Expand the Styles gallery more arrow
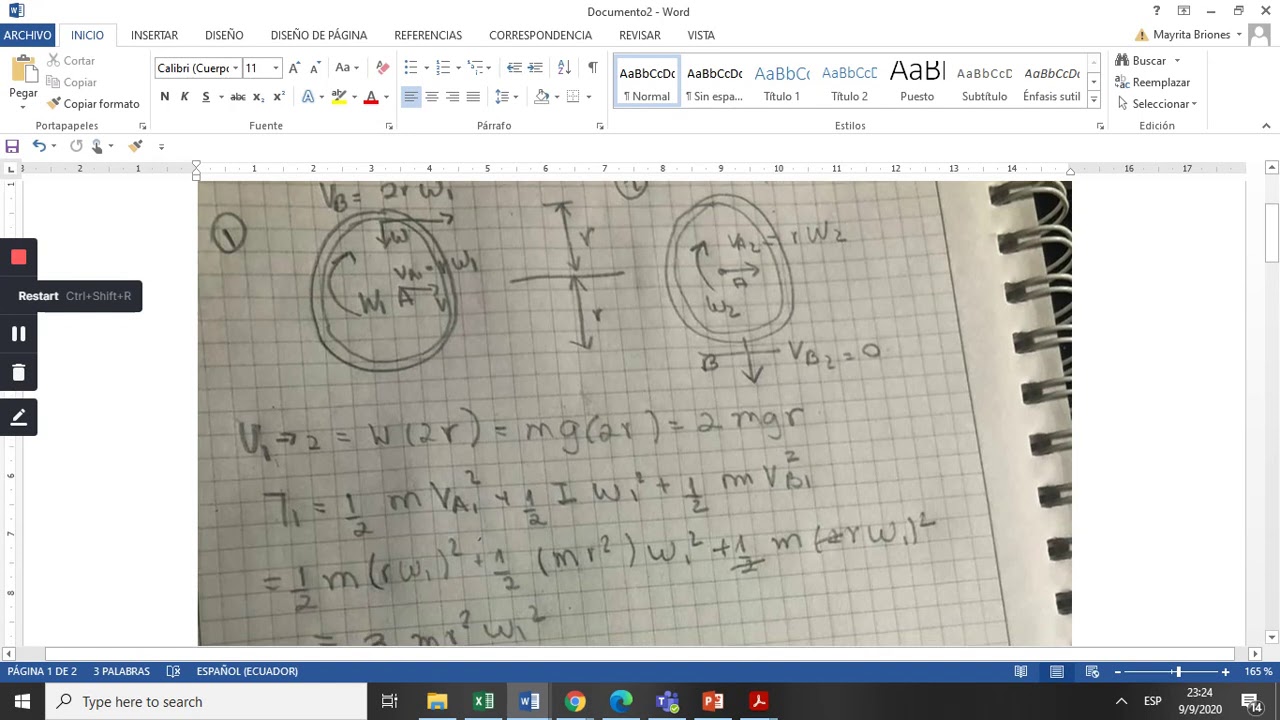Image resolution: width=1280 pixels, height=720 pixels. click(1094, 99)
